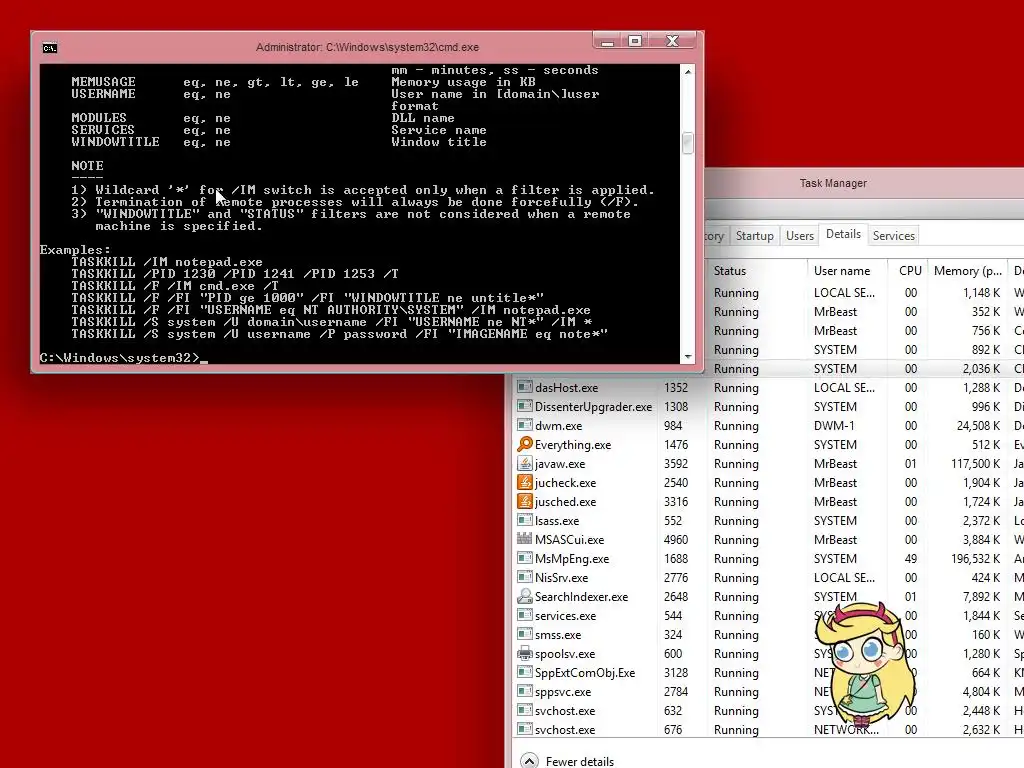Click the spoolsv.exe printer icon
1024x768 pixels.
[x=524, y=653]
